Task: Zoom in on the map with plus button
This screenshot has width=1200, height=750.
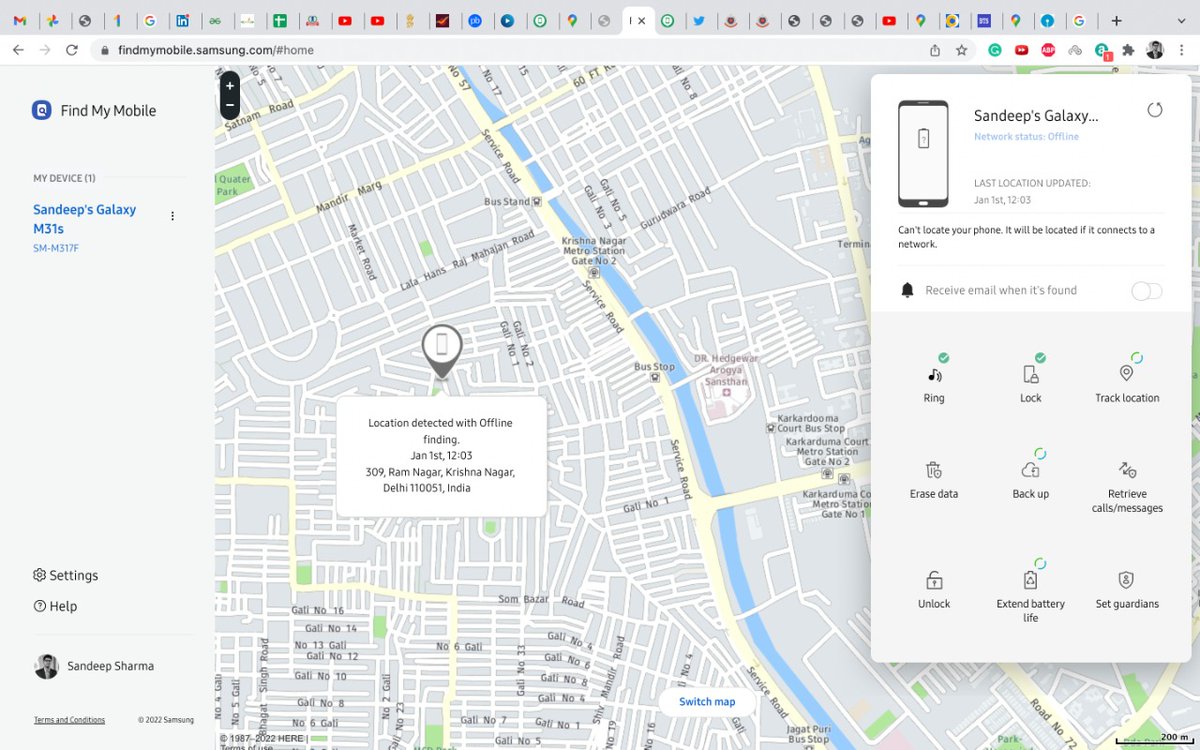Action: click(230, 86)
